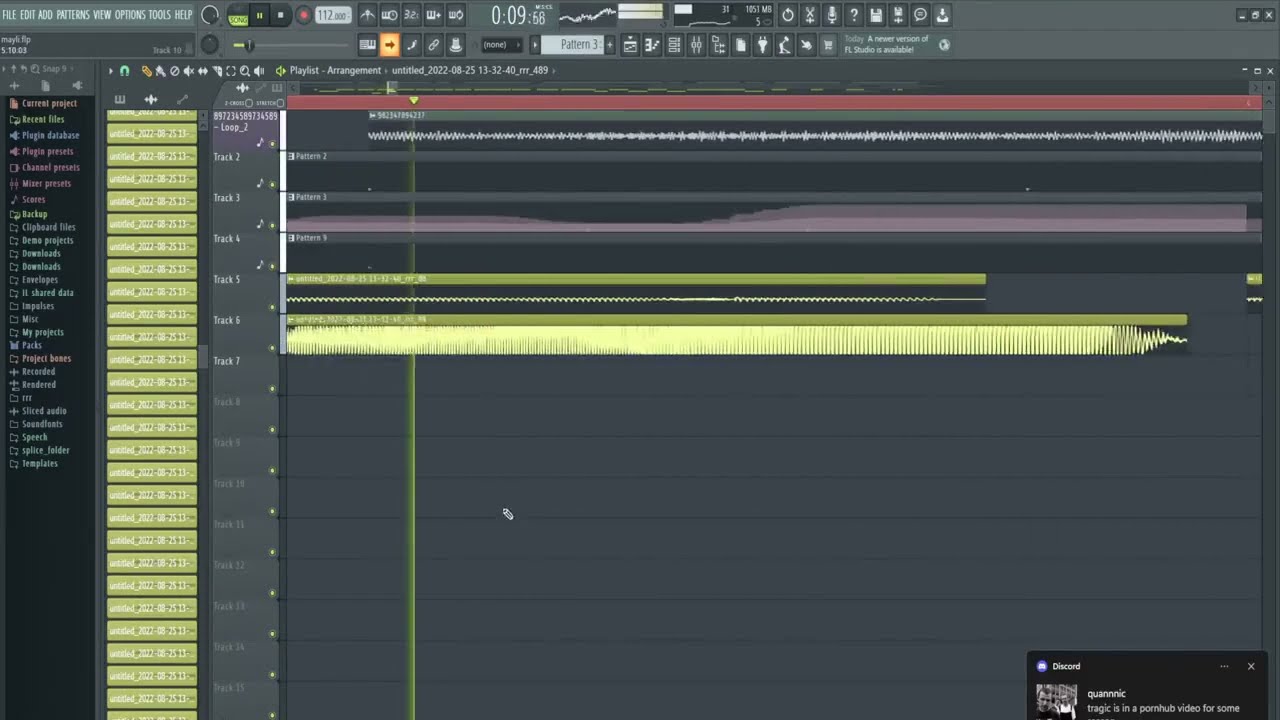The image size is (1280, 720).
Task: Open project info speech bubble icon
Action: tap(920, 15)
